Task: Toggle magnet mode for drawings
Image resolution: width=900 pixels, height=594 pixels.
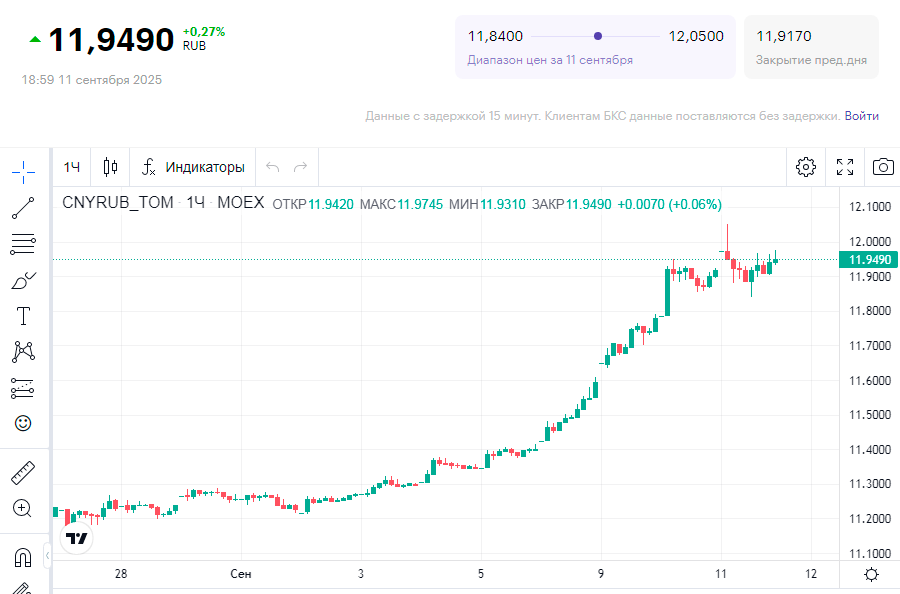Action: [23, 556]
